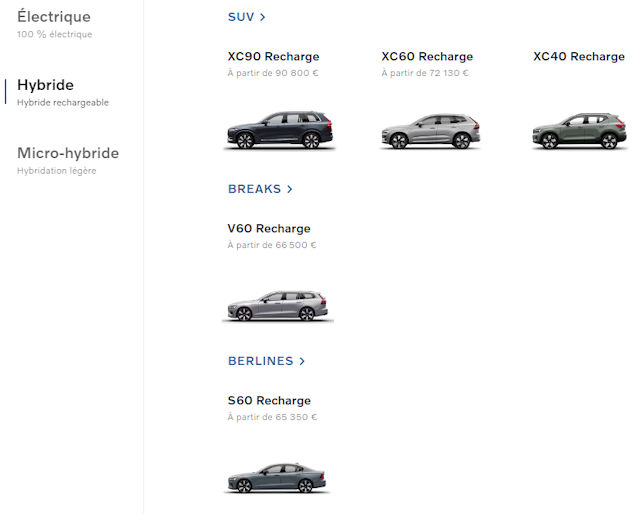Open the BERLINES section heading link

coord(260,361)
